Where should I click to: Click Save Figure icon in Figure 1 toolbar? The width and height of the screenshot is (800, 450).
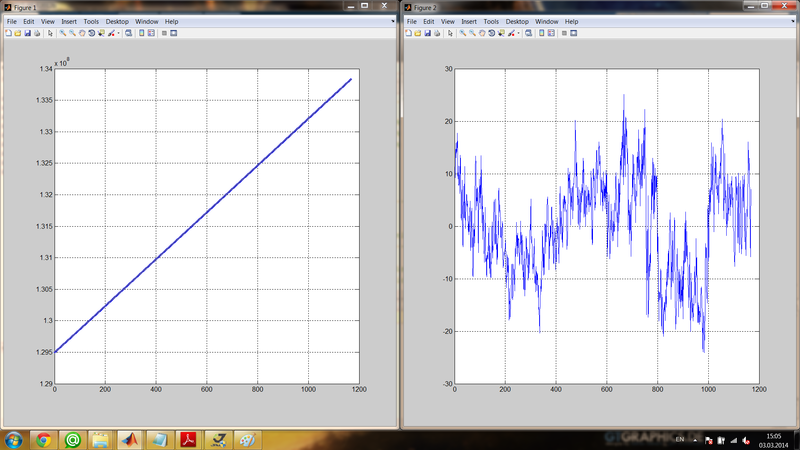point(27,33)
